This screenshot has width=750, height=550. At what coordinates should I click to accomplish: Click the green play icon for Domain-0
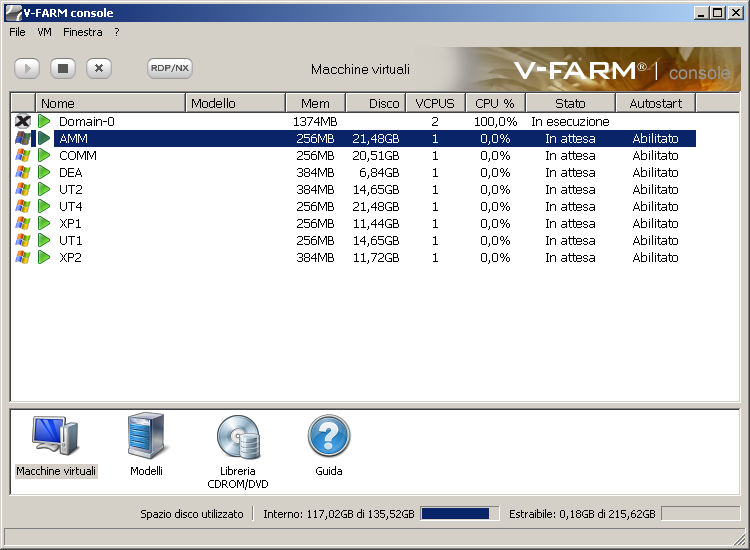click(x=44, y=121)
